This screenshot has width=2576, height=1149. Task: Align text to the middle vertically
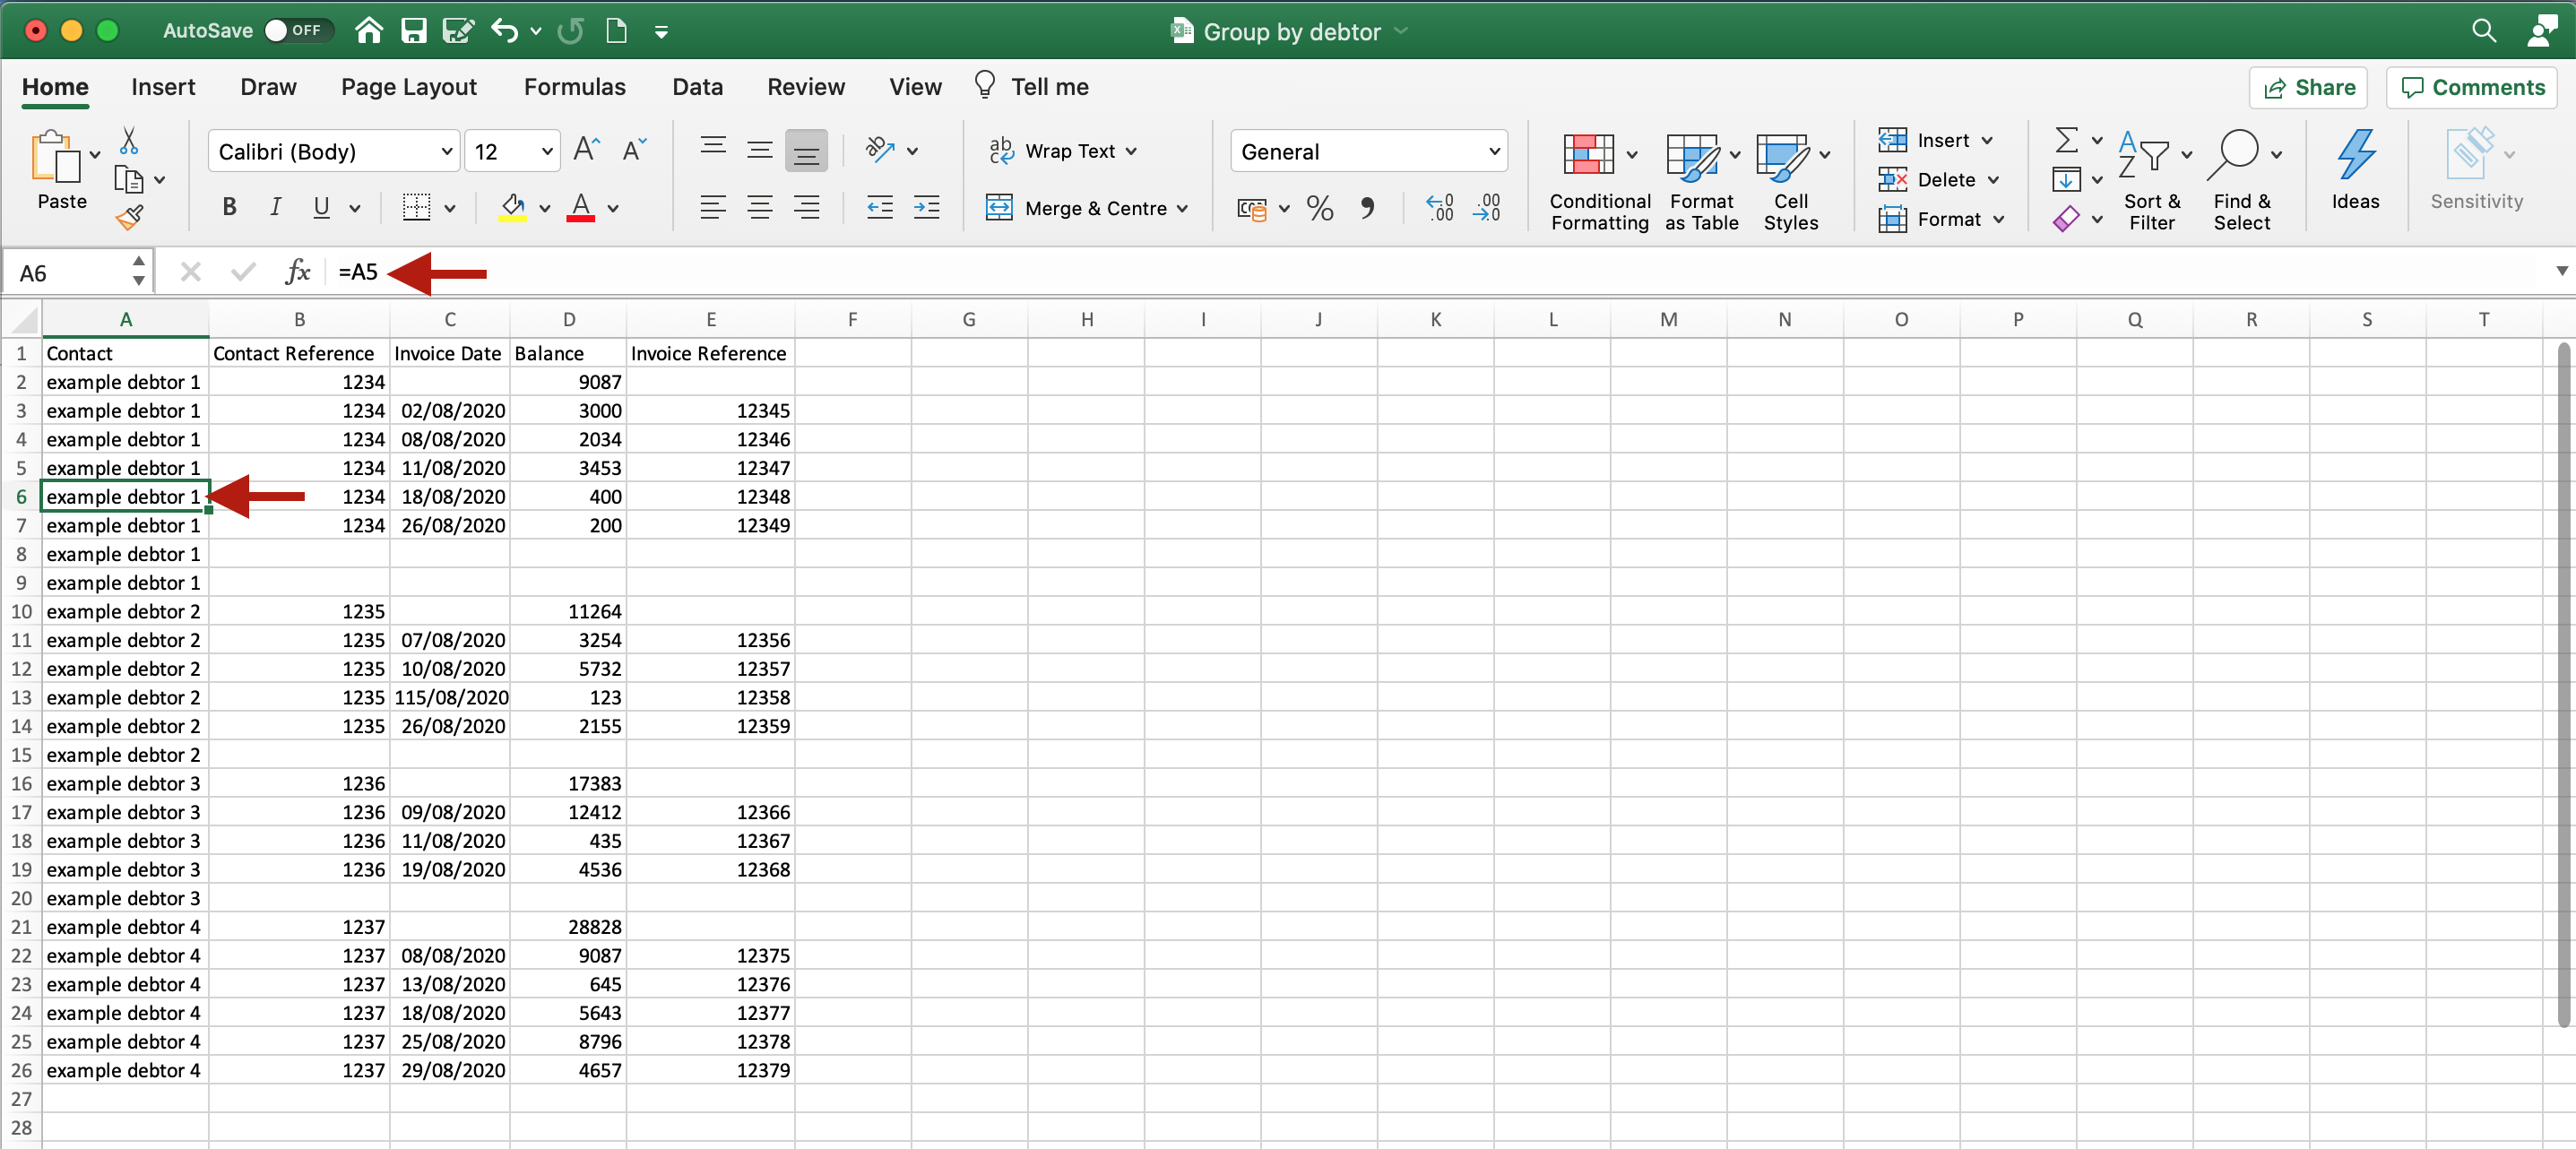(x=760, y=151)
